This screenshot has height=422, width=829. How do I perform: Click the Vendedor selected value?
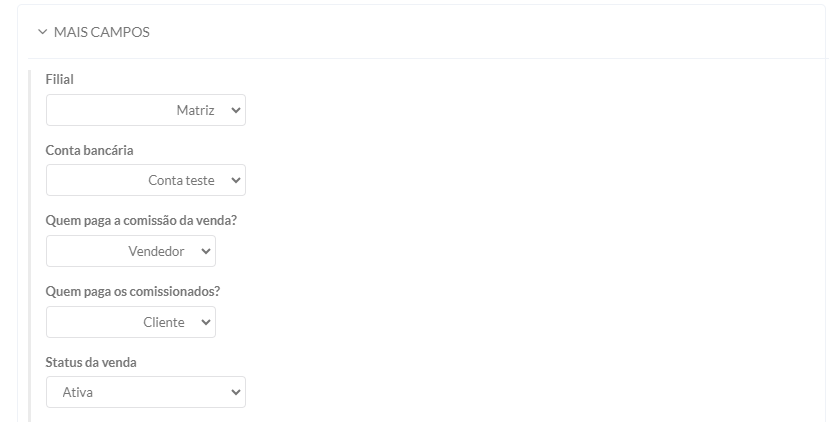(x=156, y=251)
